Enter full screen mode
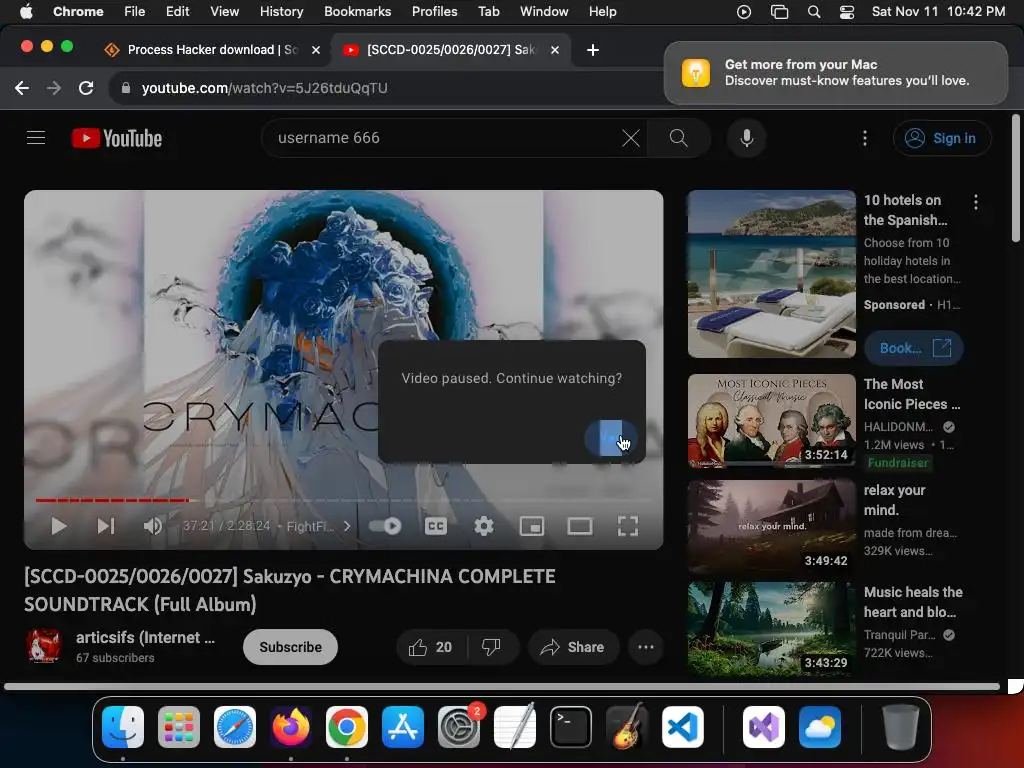 pos(628,526)
